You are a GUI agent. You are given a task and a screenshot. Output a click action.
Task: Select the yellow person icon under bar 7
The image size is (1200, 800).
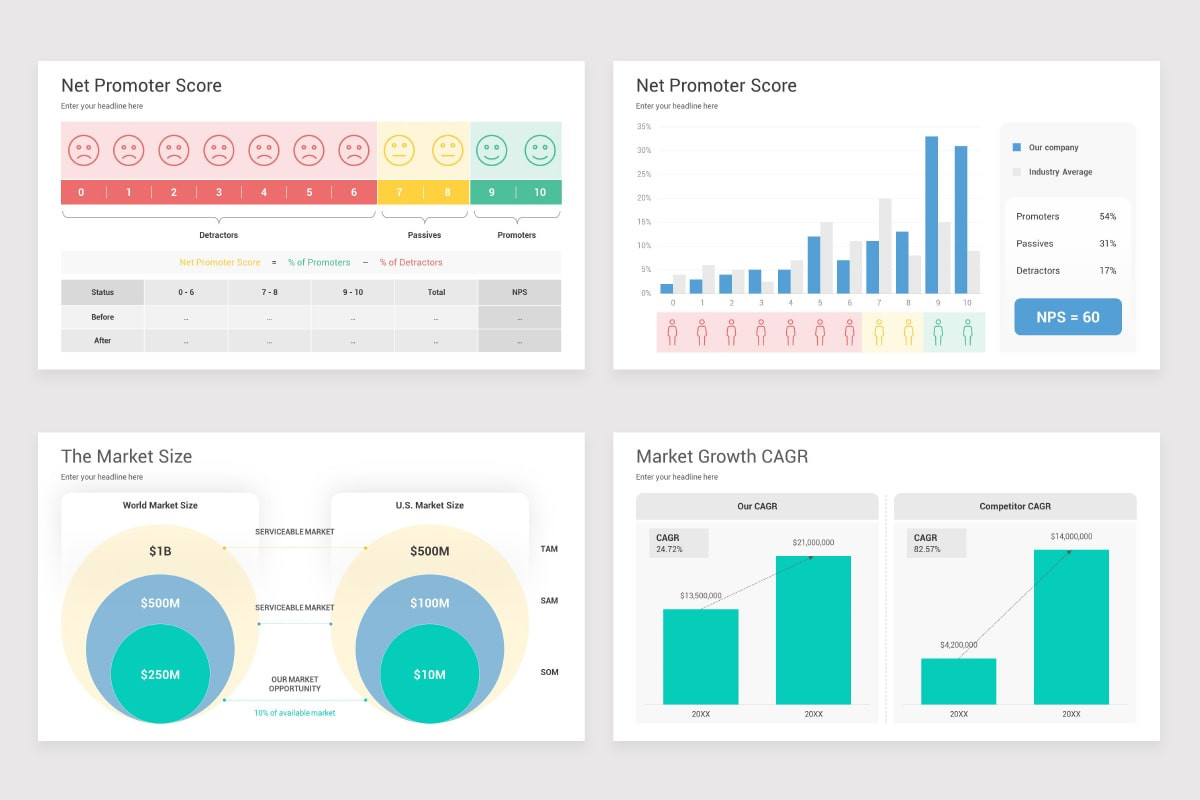pos(879,332)
